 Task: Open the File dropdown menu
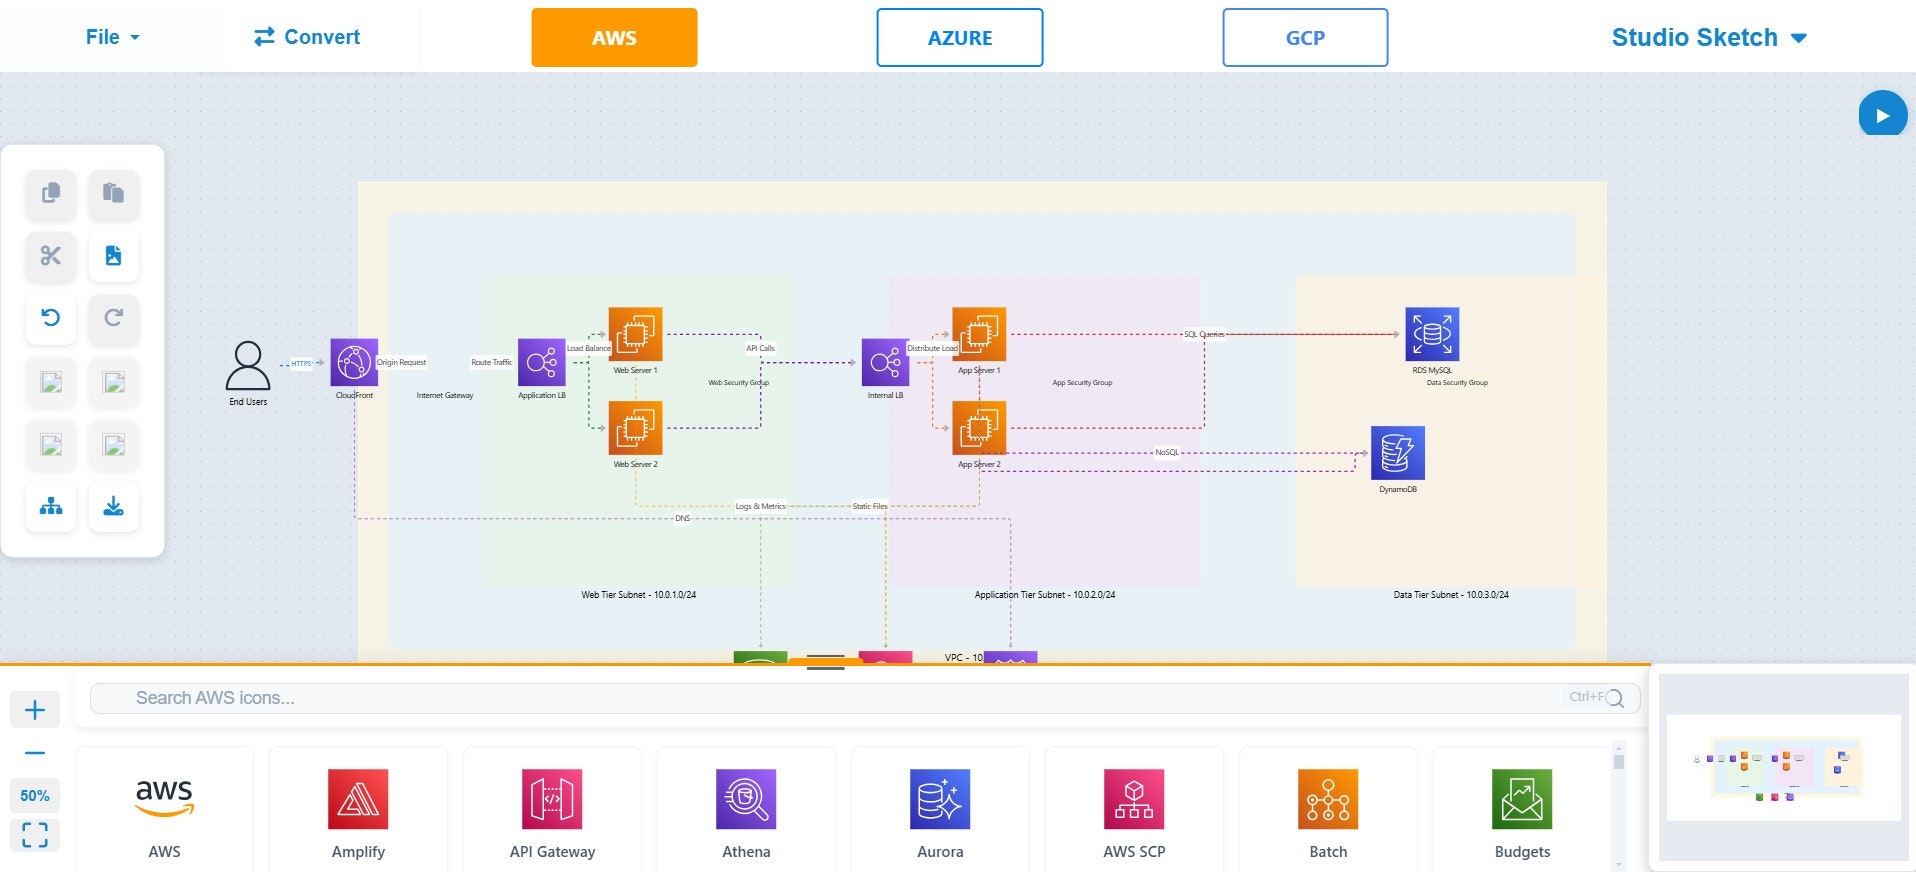point(112,37)
